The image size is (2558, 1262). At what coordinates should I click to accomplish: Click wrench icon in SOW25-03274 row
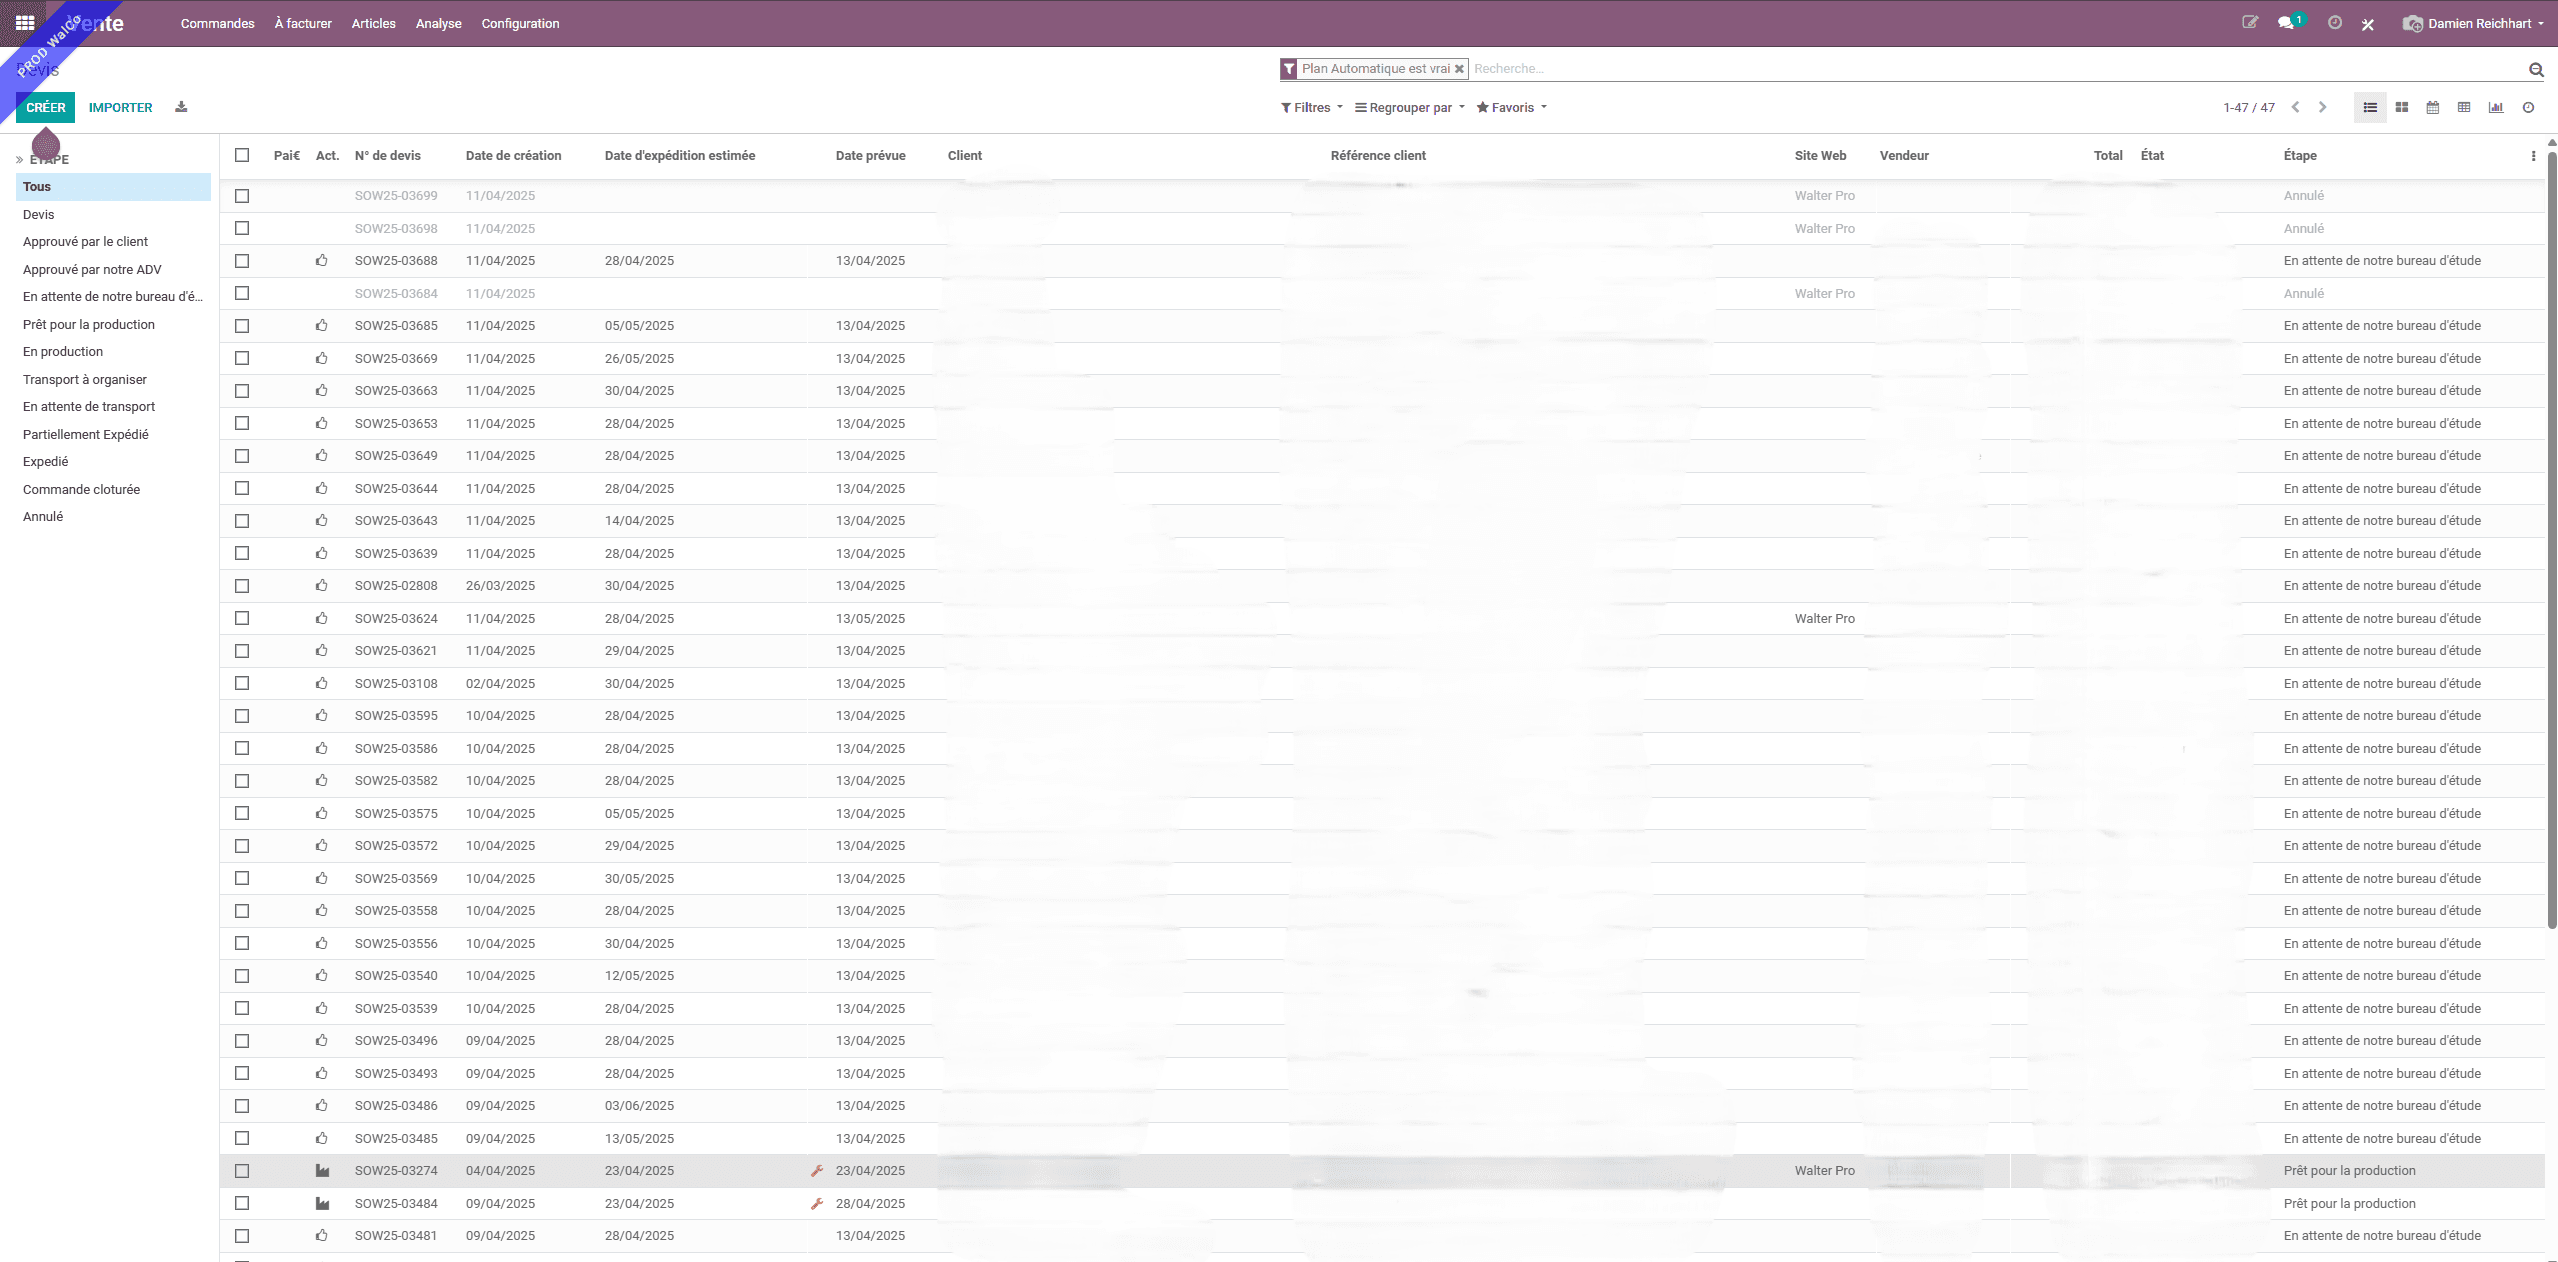(817, 1171)
